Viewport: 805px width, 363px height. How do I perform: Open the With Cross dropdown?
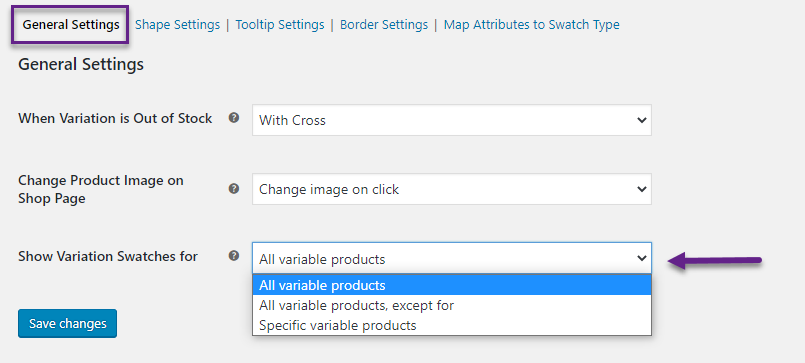452,120
